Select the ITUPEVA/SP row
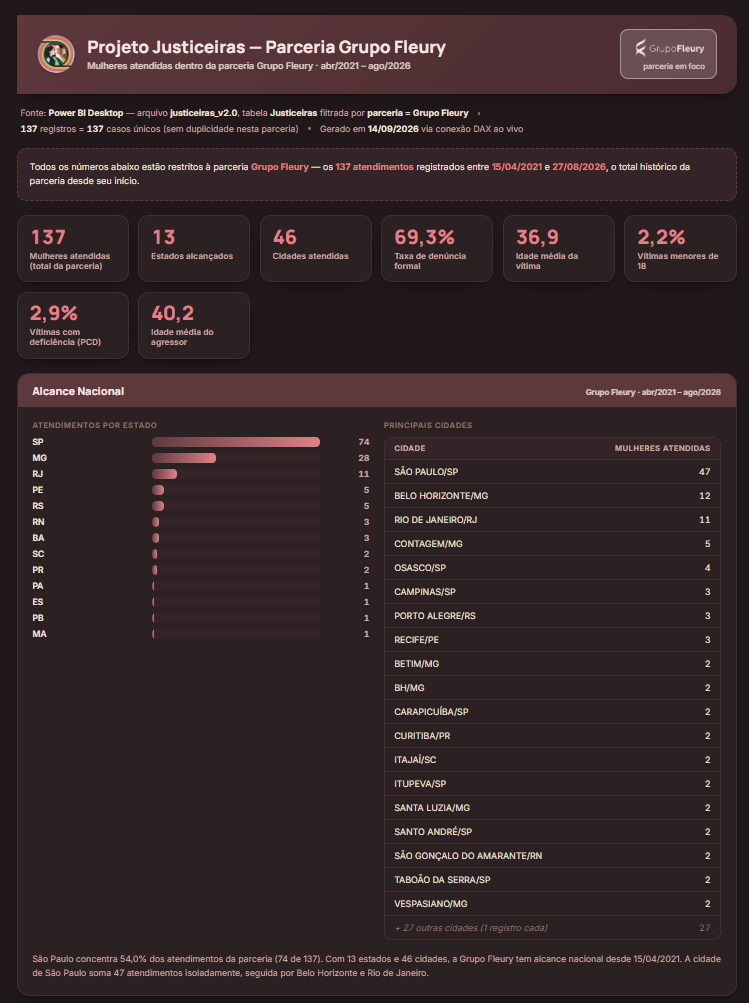749x1003 pixels. 552,784
